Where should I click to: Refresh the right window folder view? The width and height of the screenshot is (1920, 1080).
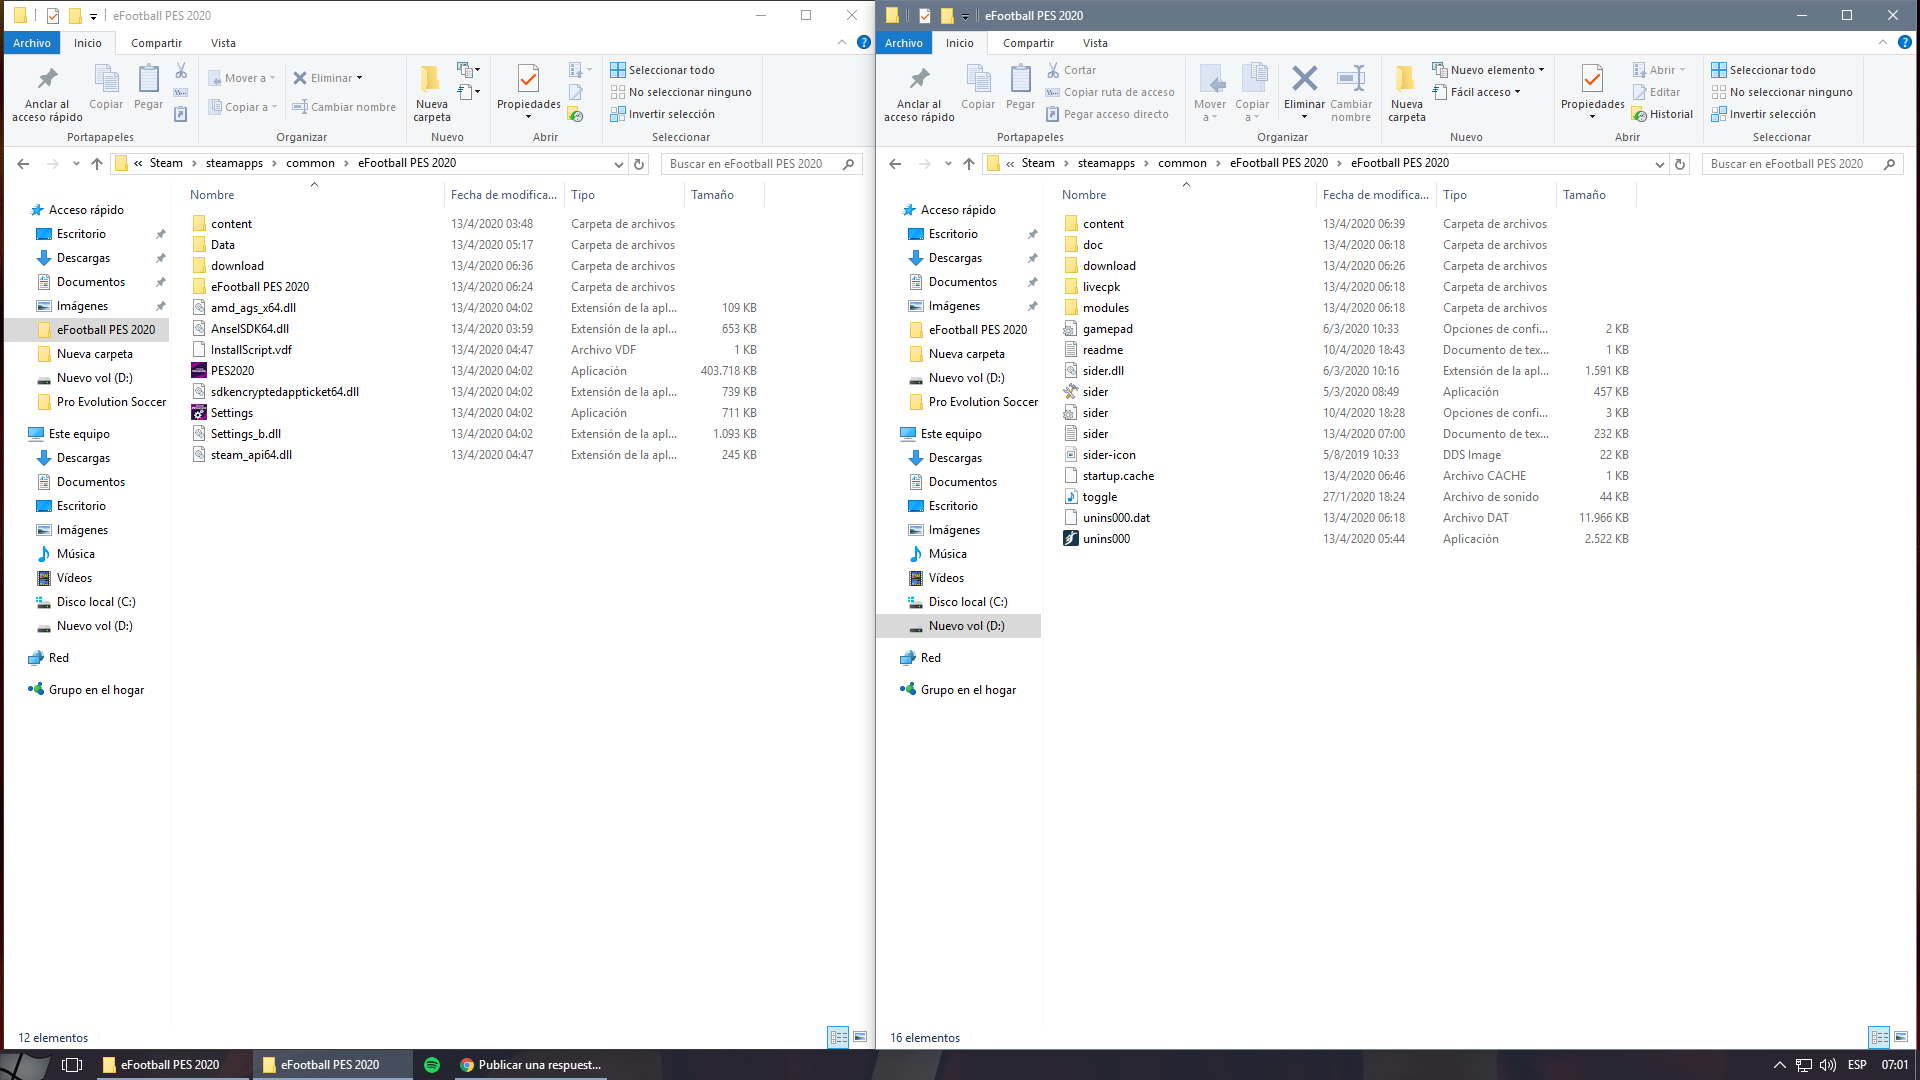click(x=1680, y=164)
